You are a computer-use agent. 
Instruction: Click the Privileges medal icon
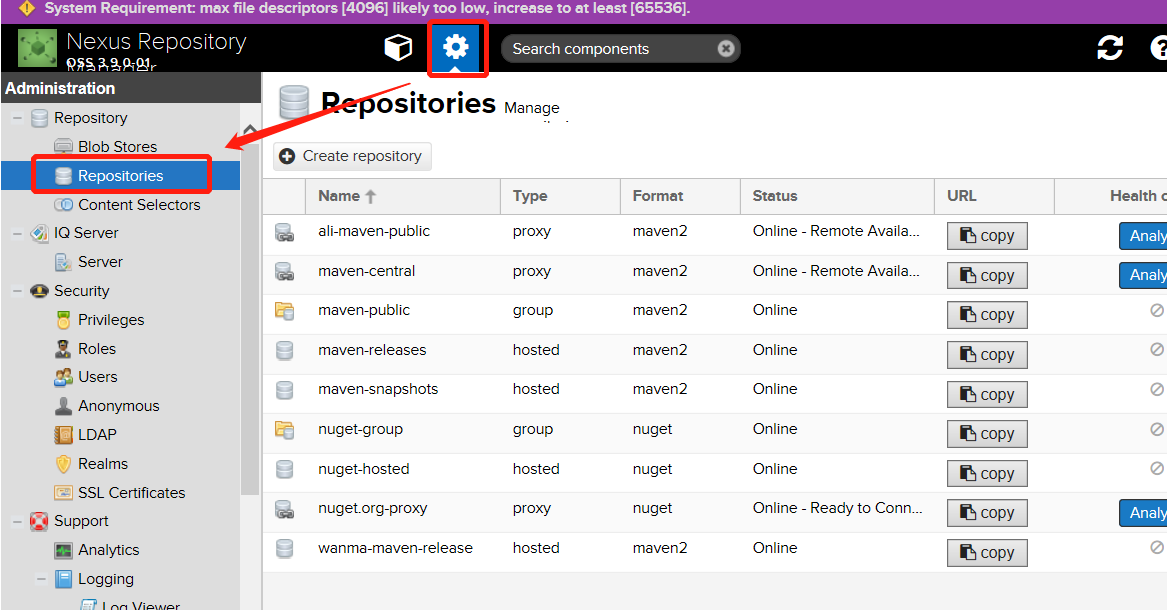pyautogui.click(x=63, y=320)
